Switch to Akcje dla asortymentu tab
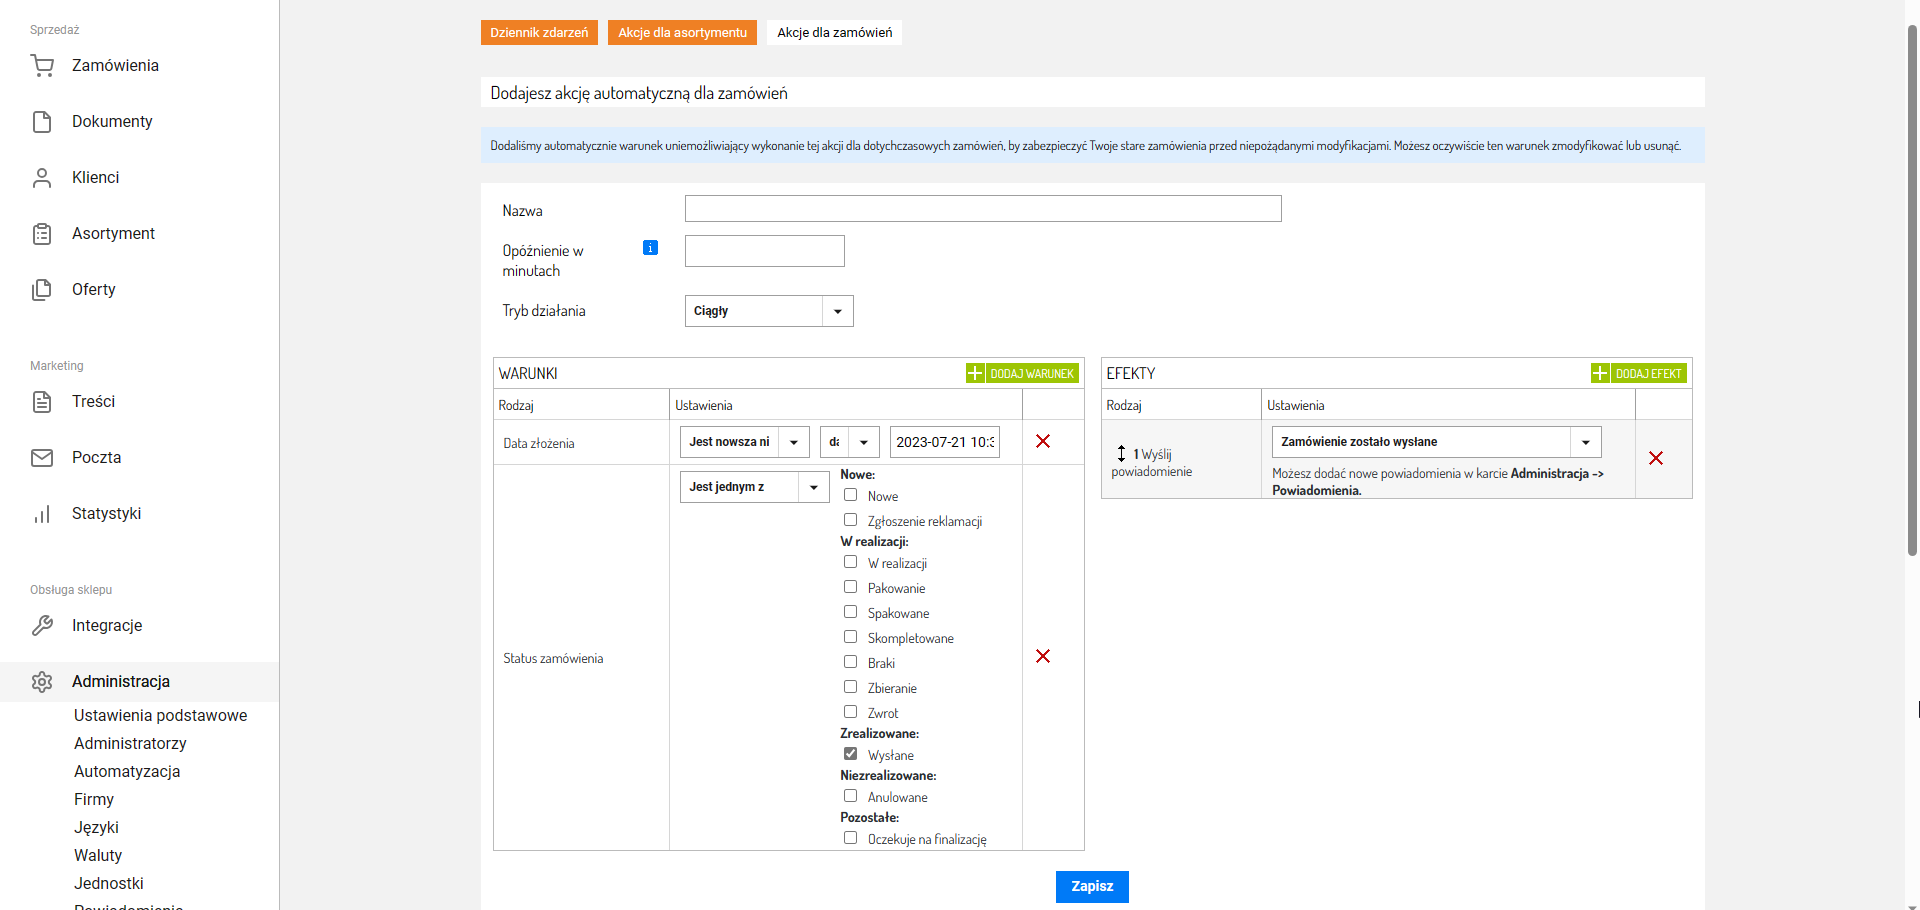This screenshot has width=1920, height=910. pyautogui.click(x=682, y=33)
